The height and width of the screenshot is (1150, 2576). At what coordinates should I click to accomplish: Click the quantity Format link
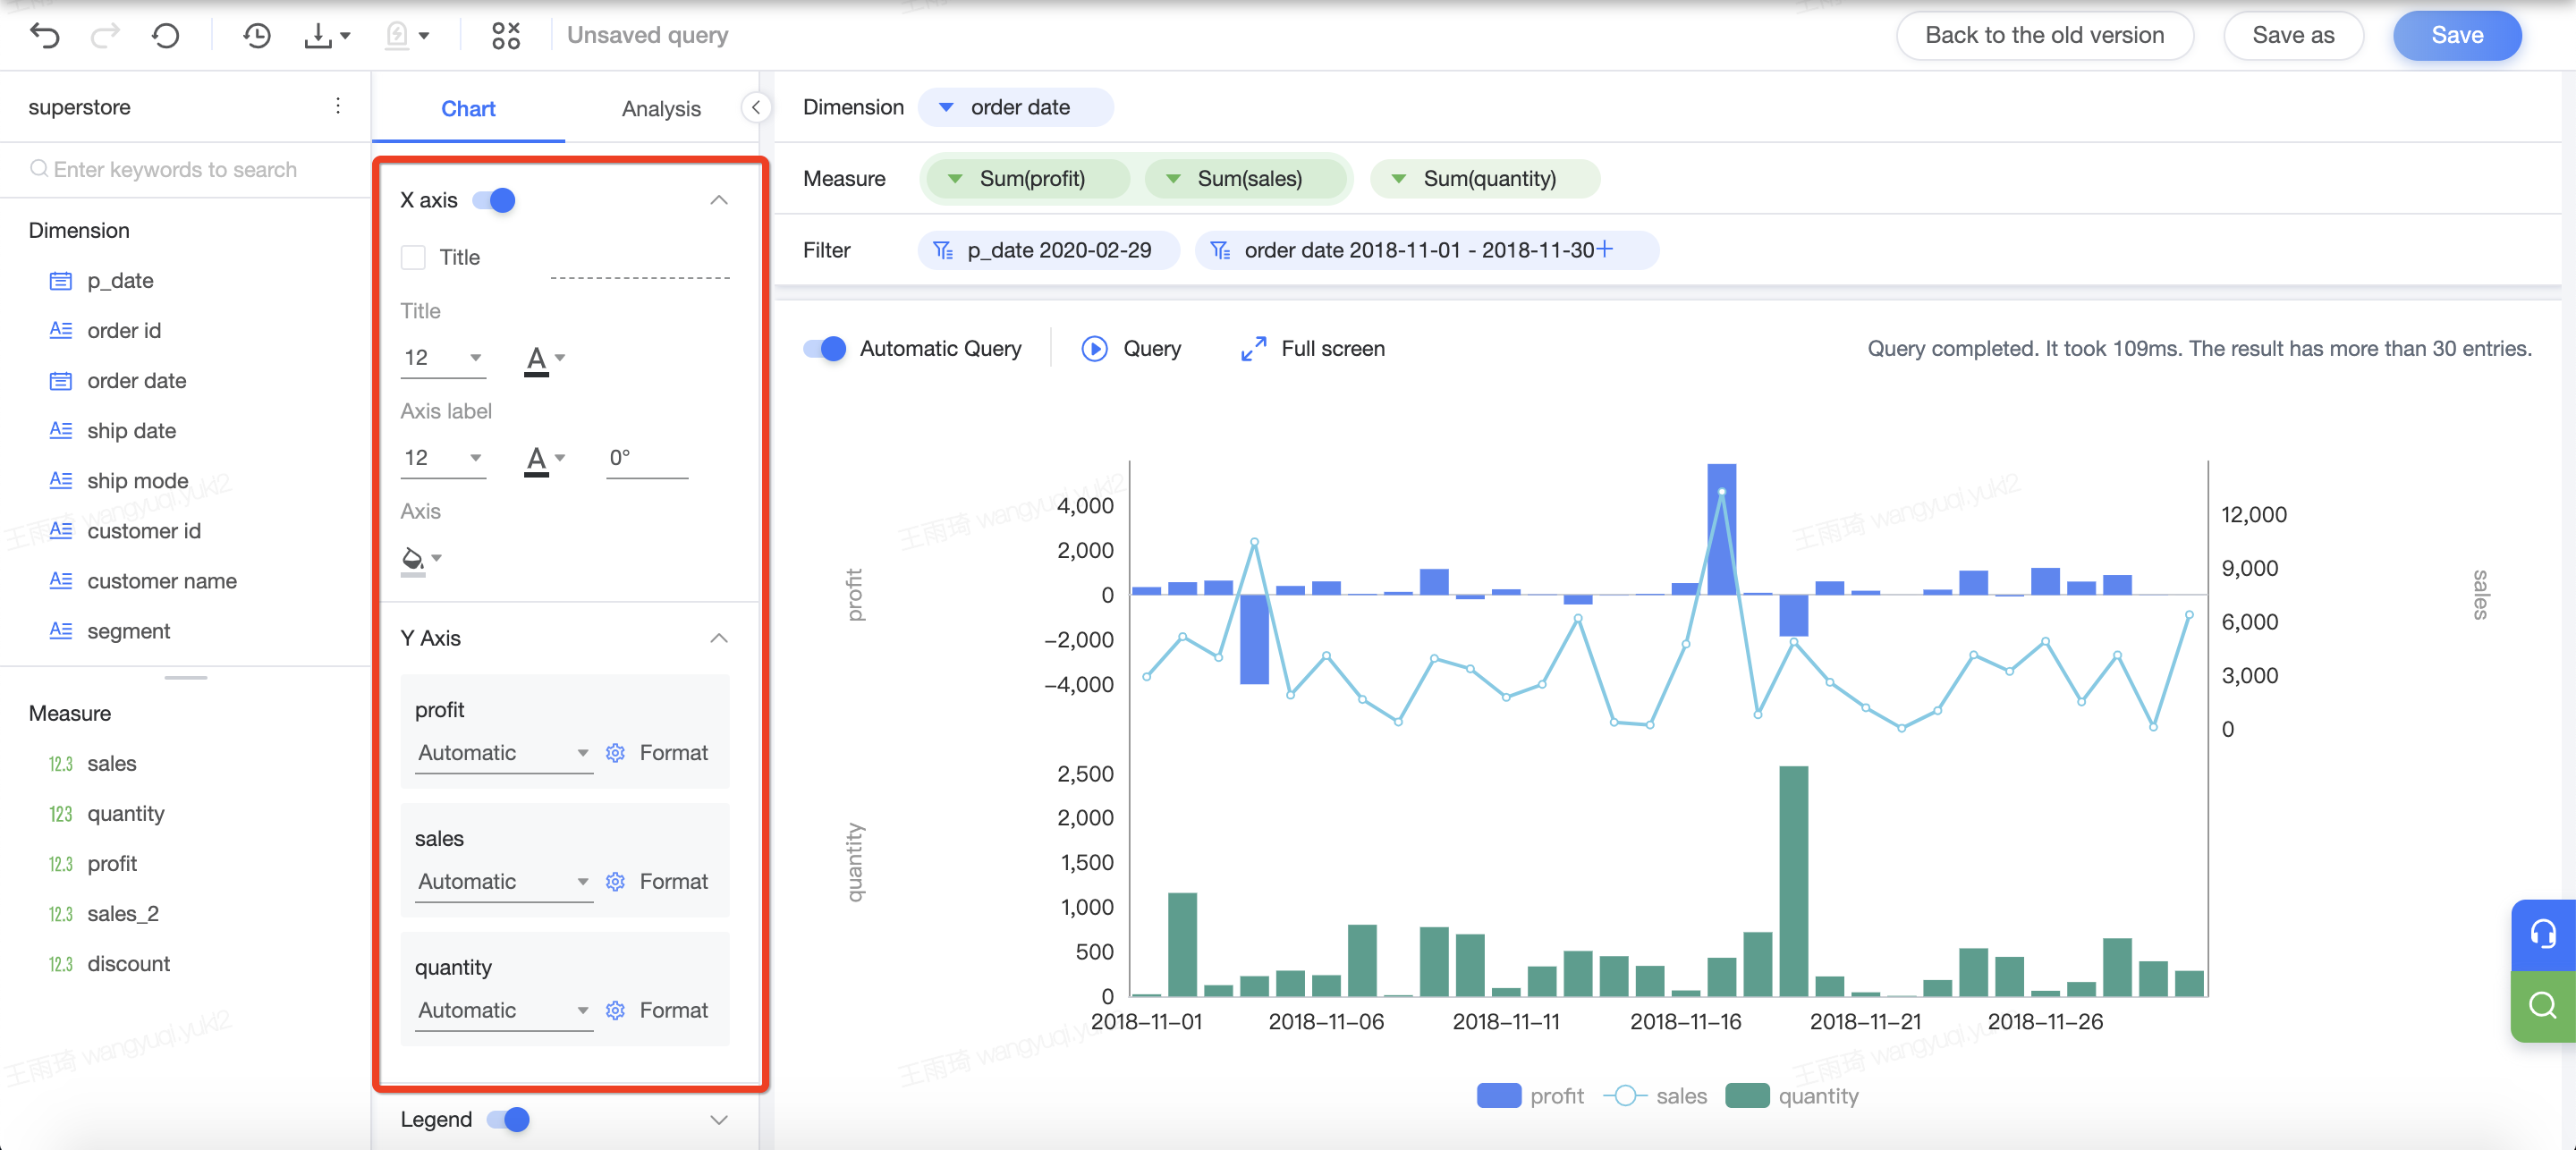click(673, 1011)
